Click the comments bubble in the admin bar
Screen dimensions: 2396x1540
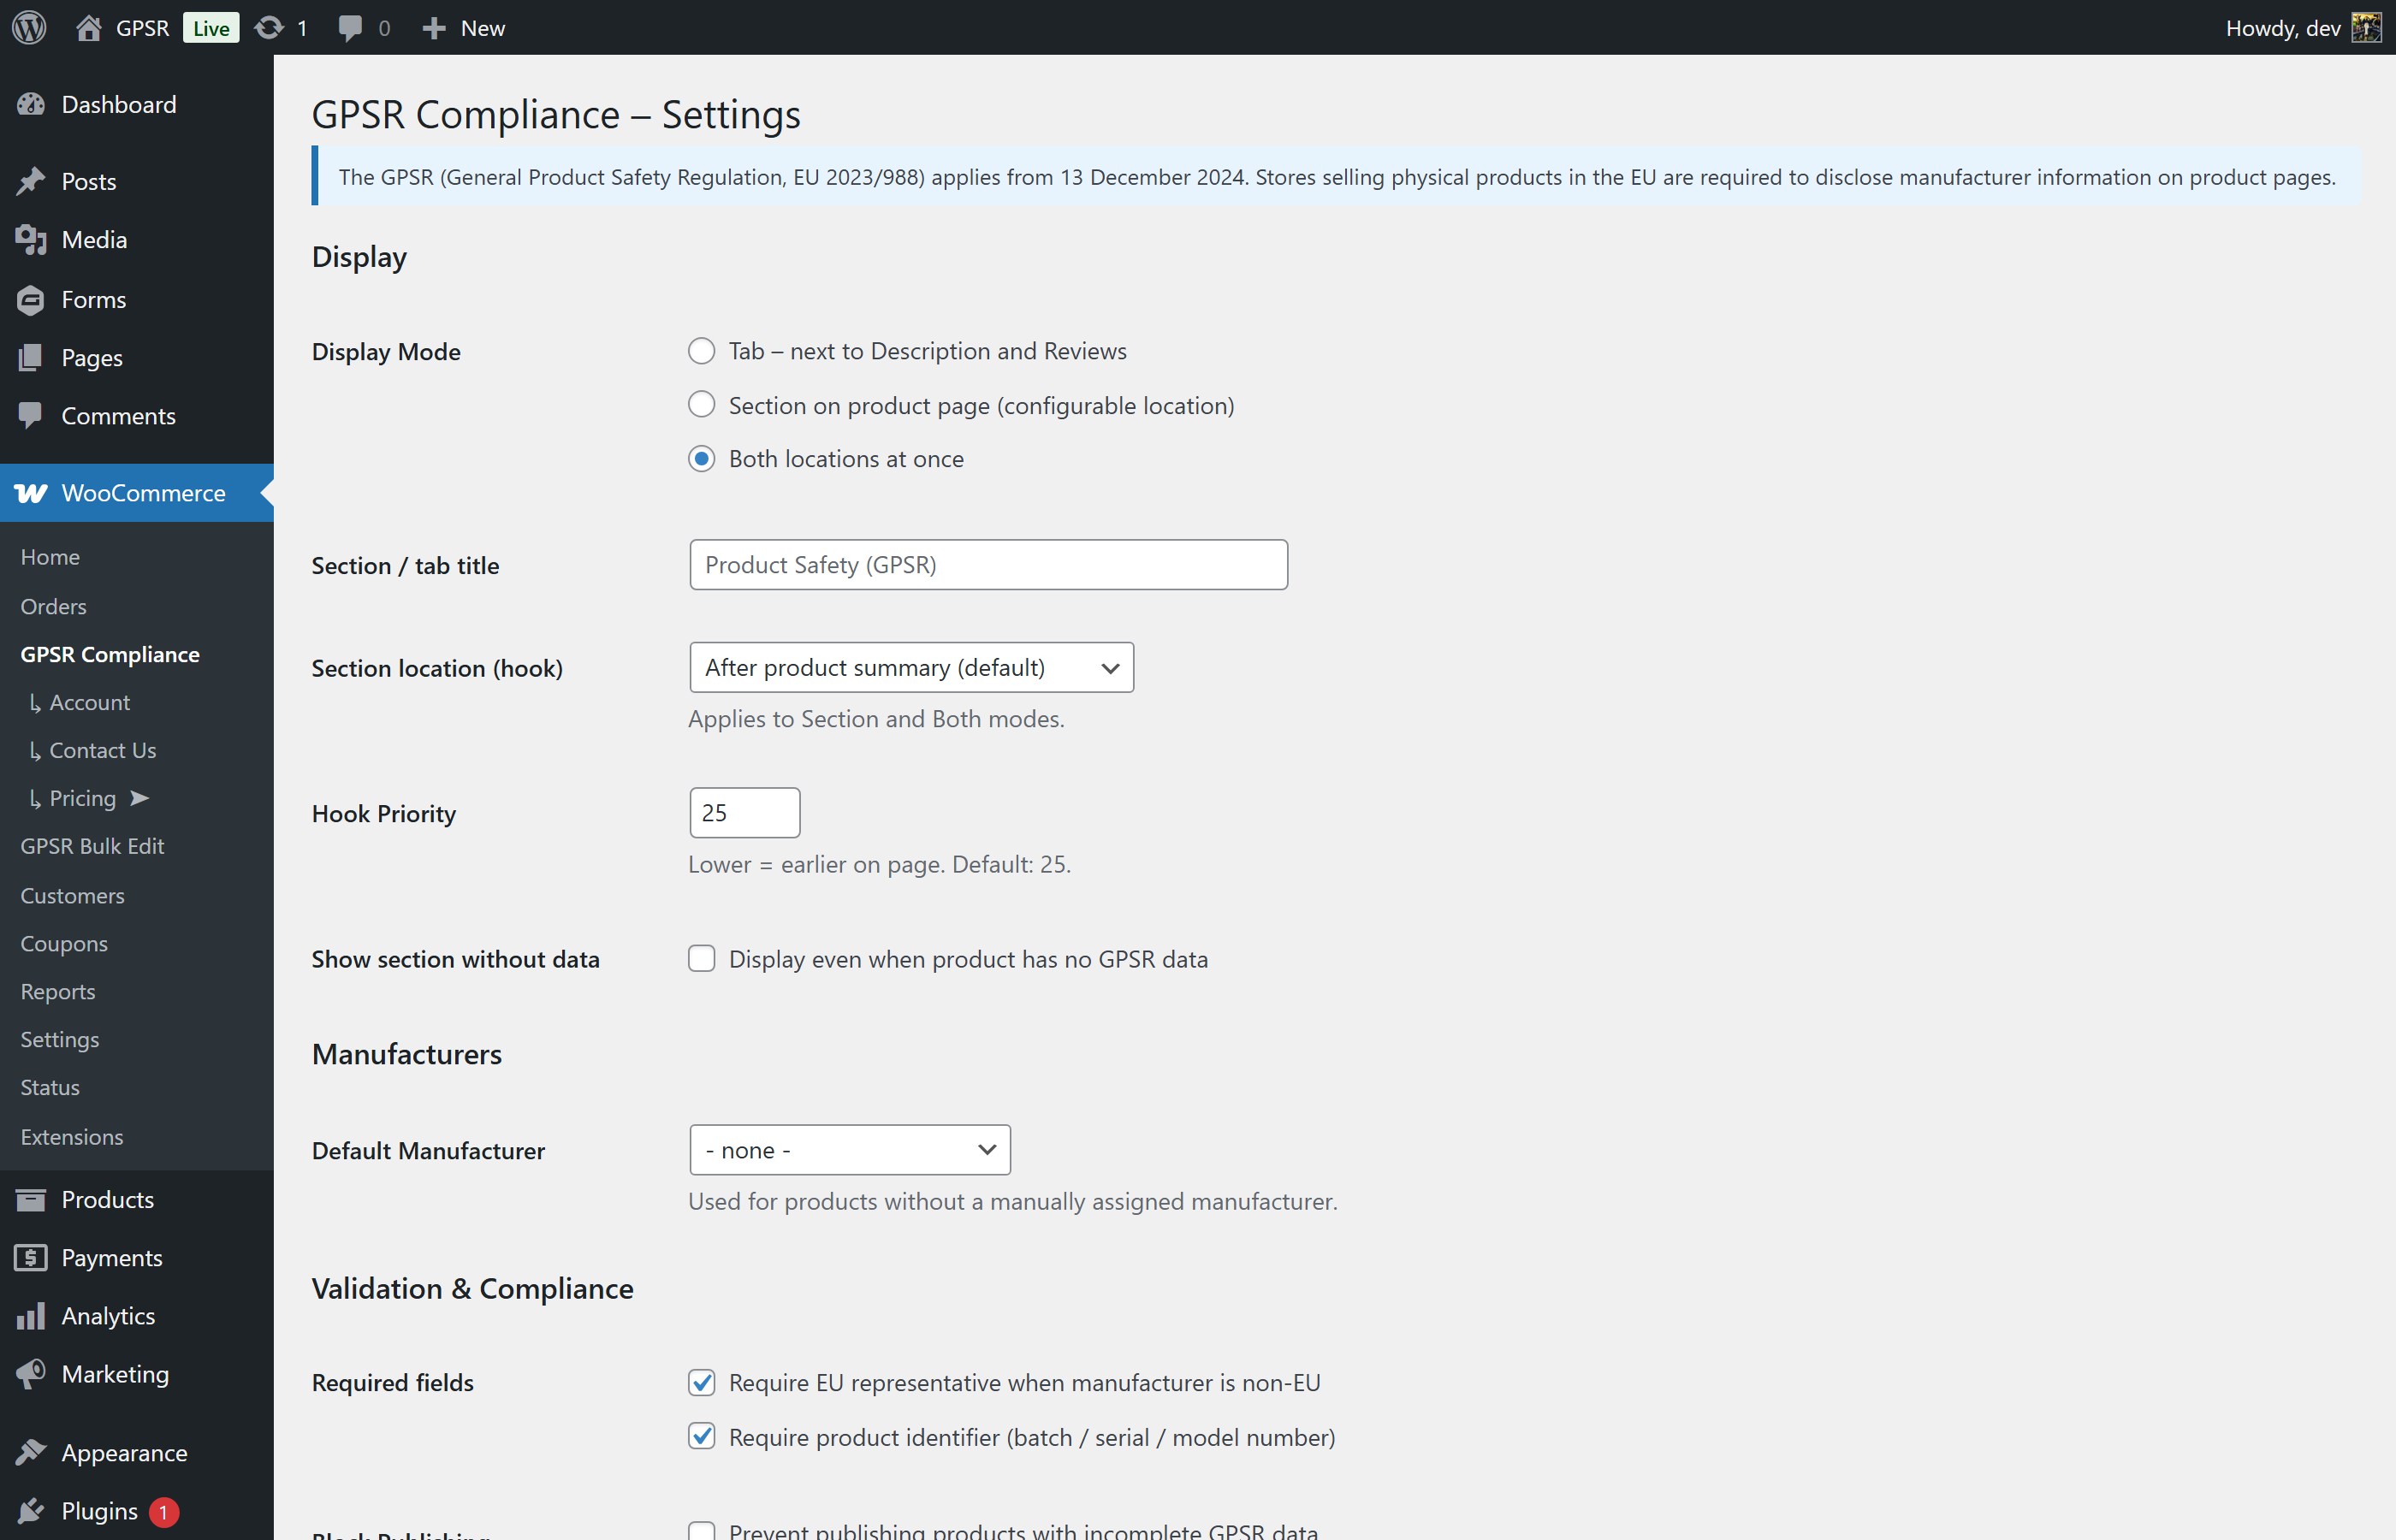coord(352,27)
